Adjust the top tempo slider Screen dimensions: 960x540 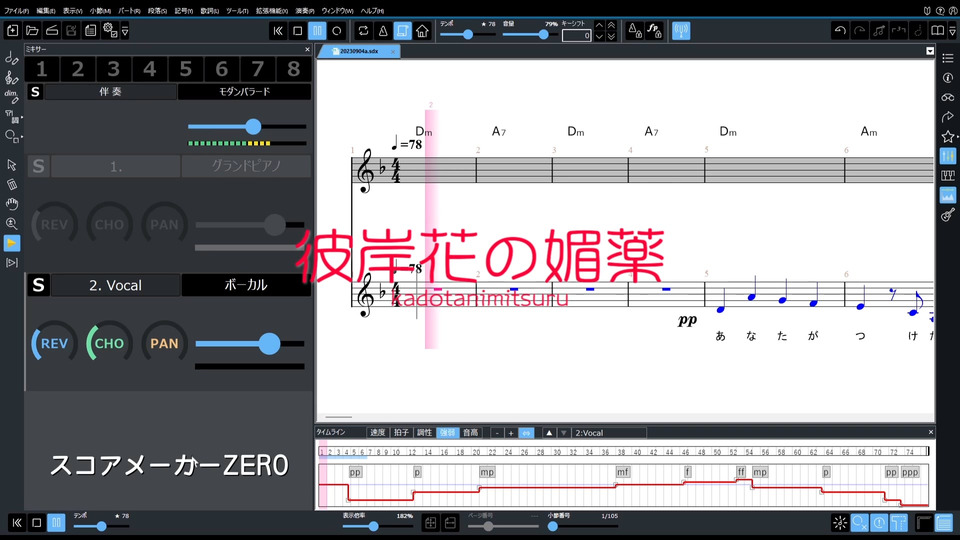[468, 35]
